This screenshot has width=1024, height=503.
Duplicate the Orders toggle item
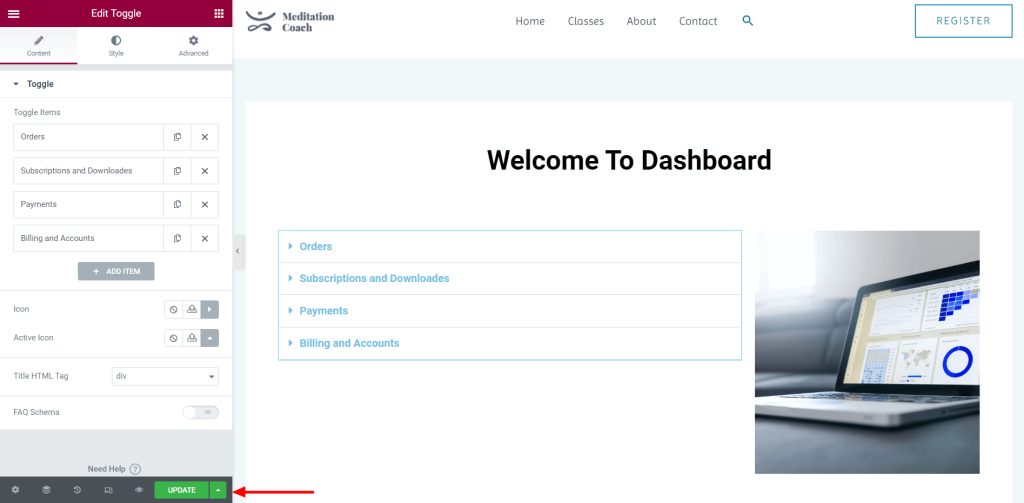(177, 137)
